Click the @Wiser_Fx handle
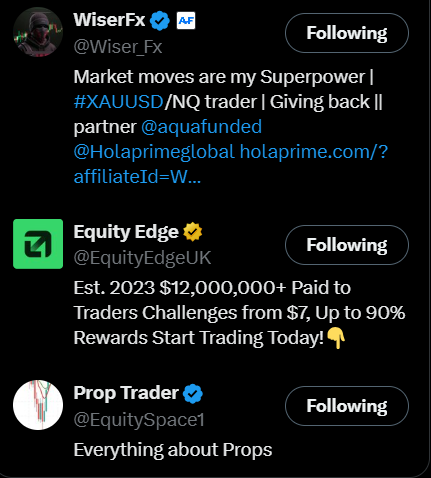Viewport: 431px width, 478px height. 118,47
